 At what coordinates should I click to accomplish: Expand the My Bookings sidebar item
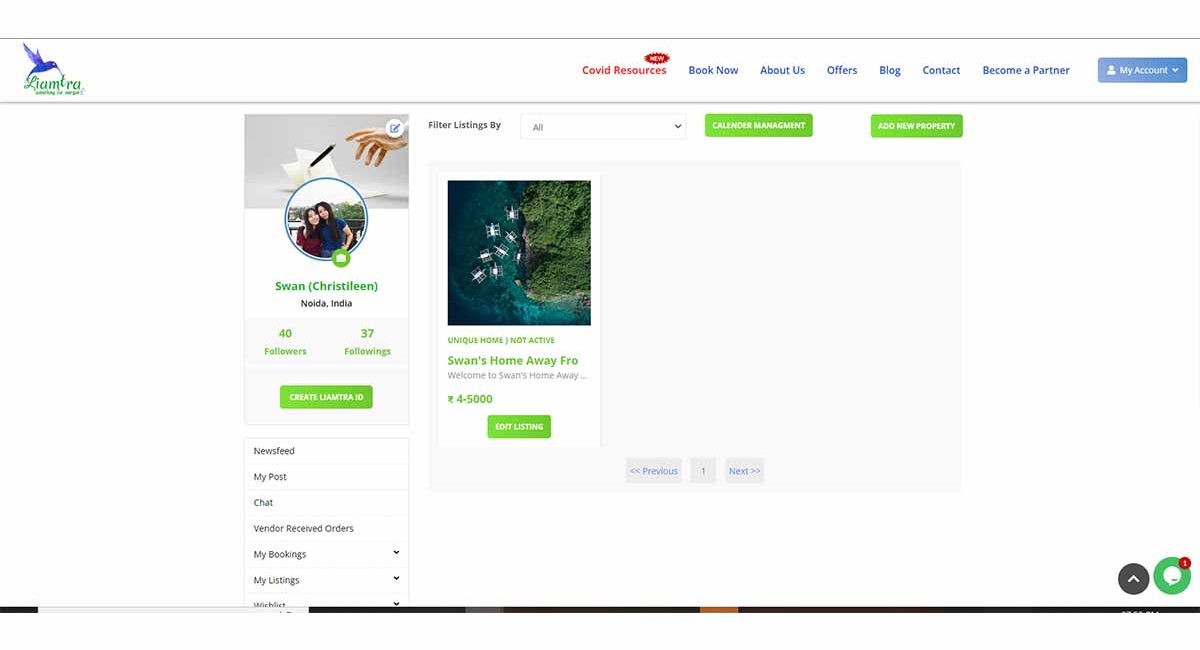(x=326, y=554)
